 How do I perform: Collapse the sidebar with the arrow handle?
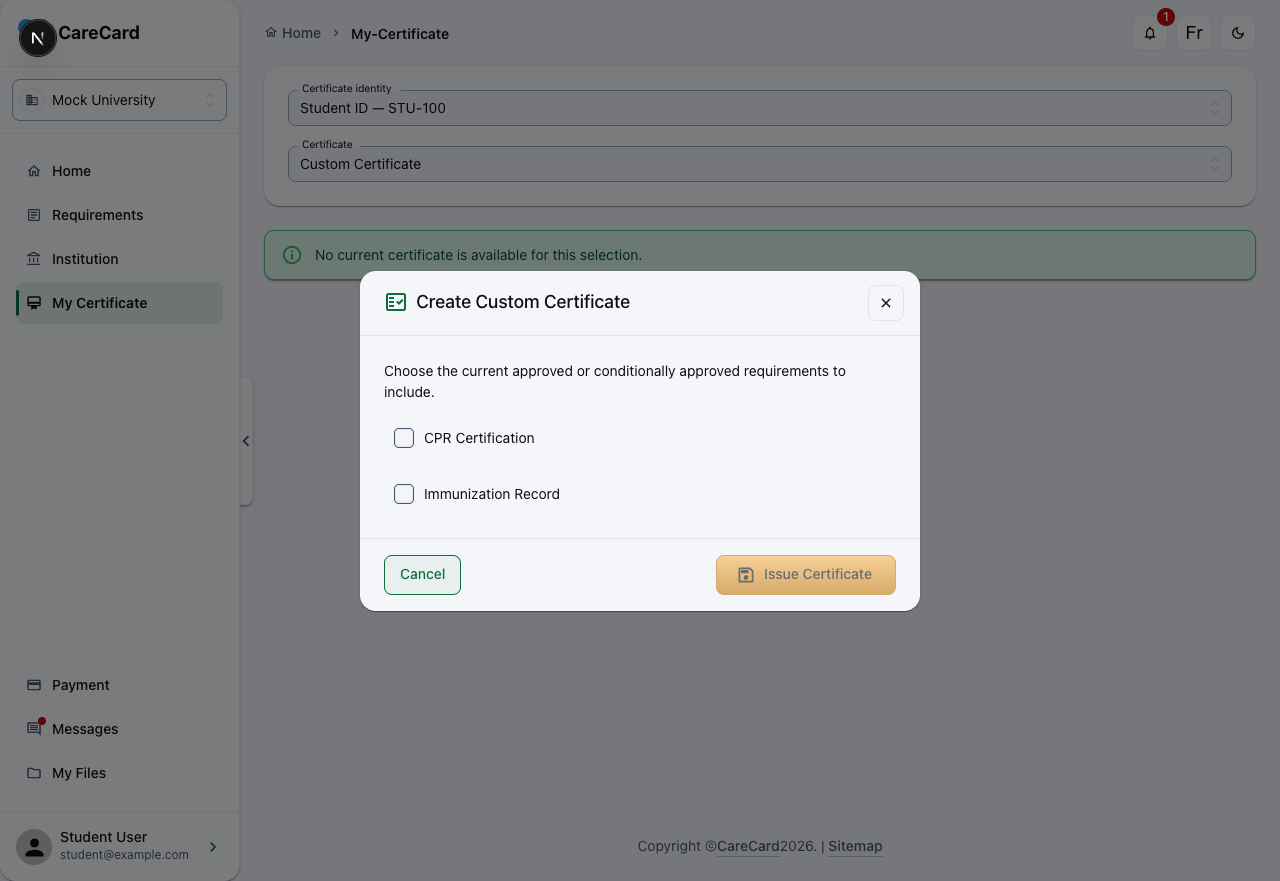[246, 441]
